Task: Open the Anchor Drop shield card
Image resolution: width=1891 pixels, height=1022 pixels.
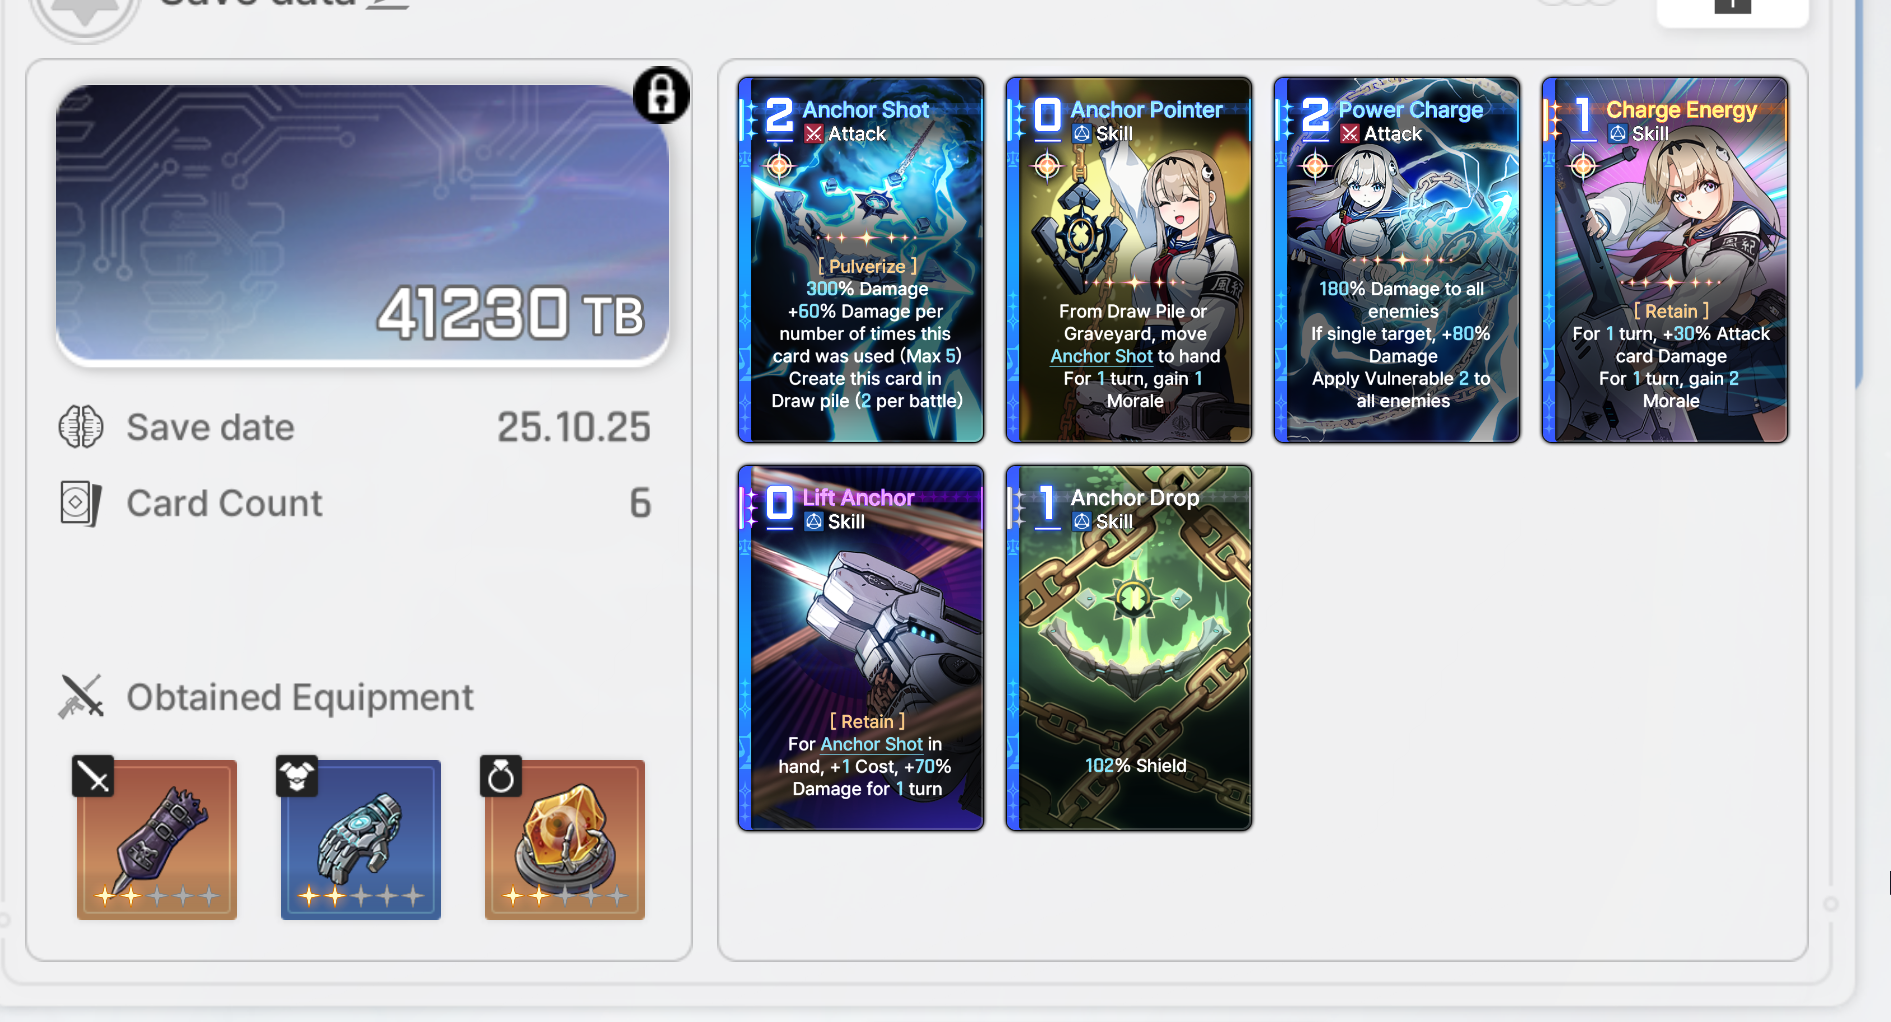Action: (x=1129, y=648)
